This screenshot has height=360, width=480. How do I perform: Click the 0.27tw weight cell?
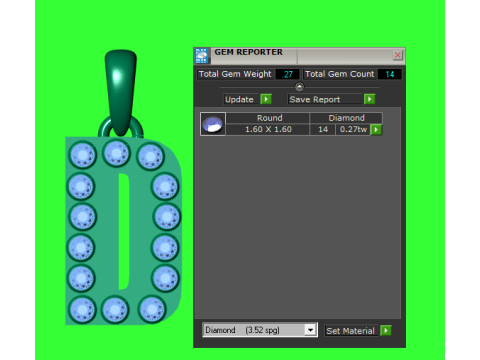[x=353, y=129]
